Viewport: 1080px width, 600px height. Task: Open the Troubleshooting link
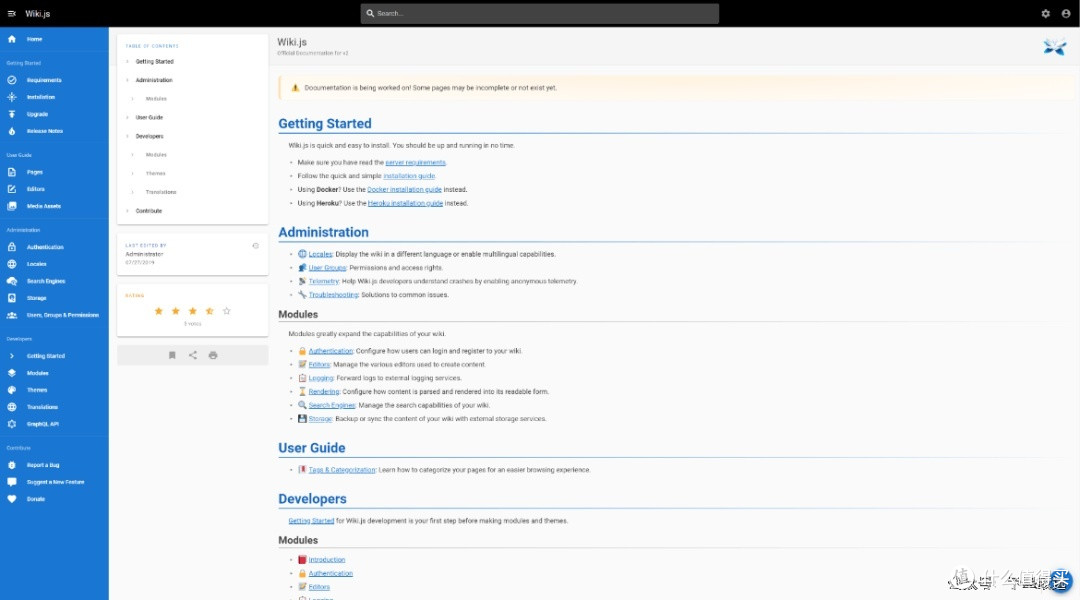(x=333, y=295)
